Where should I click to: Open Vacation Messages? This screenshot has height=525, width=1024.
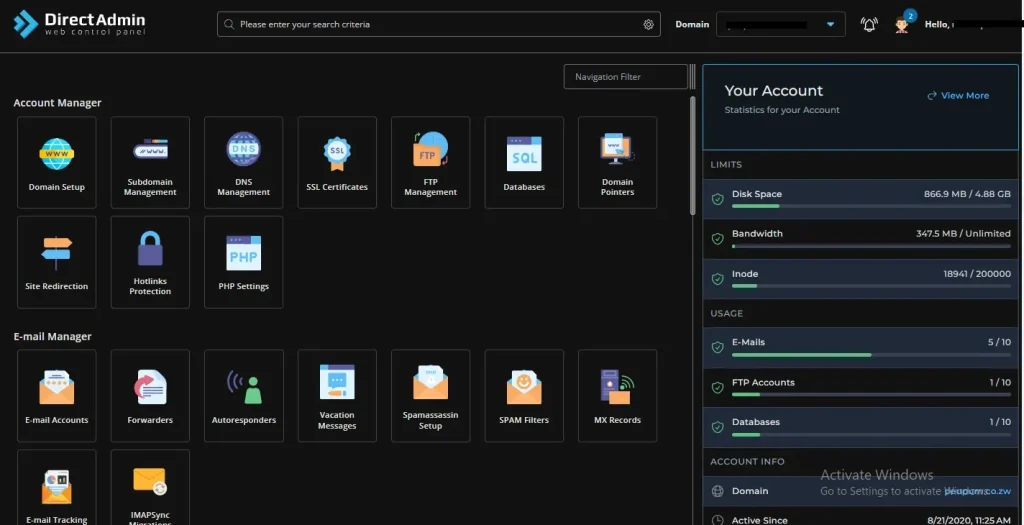click(x=337, y=396)
